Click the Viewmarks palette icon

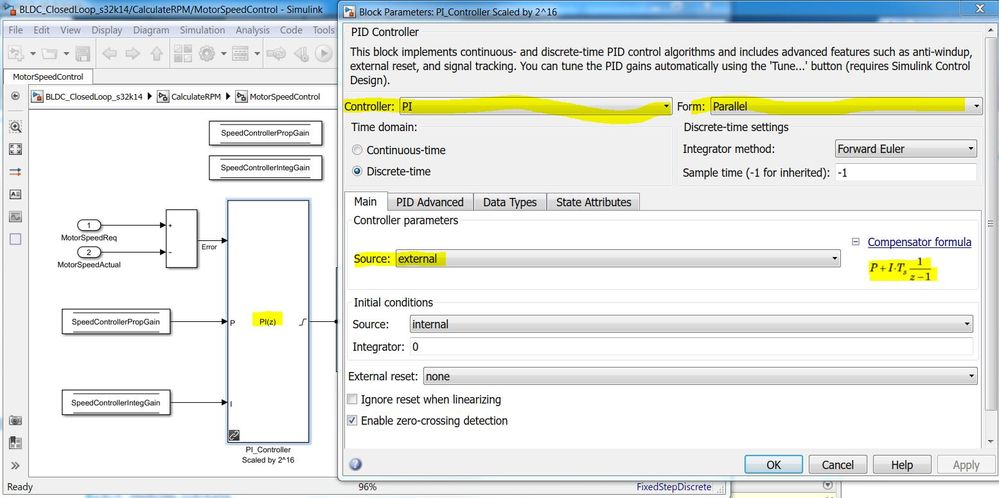[x=15, y=443]
